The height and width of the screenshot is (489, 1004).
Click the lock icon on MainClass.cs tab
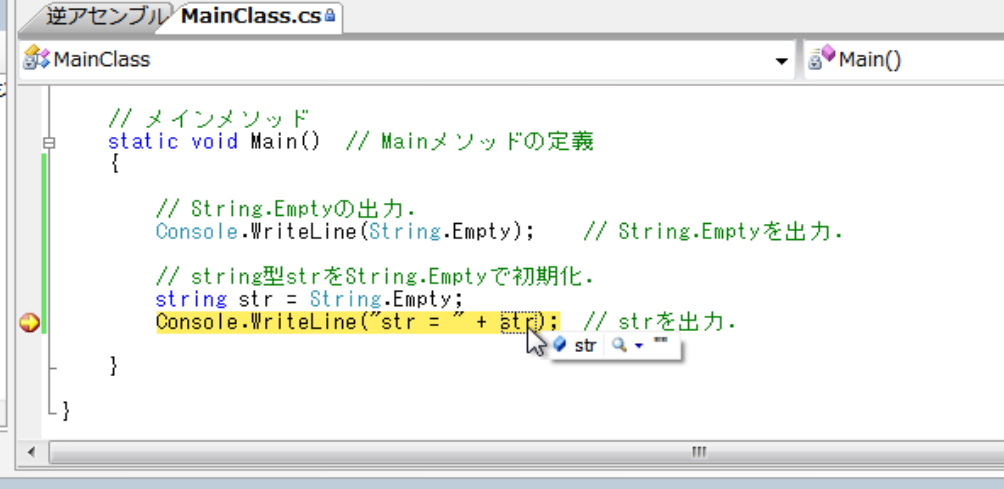pyautogui.click(x=330, y=16)
